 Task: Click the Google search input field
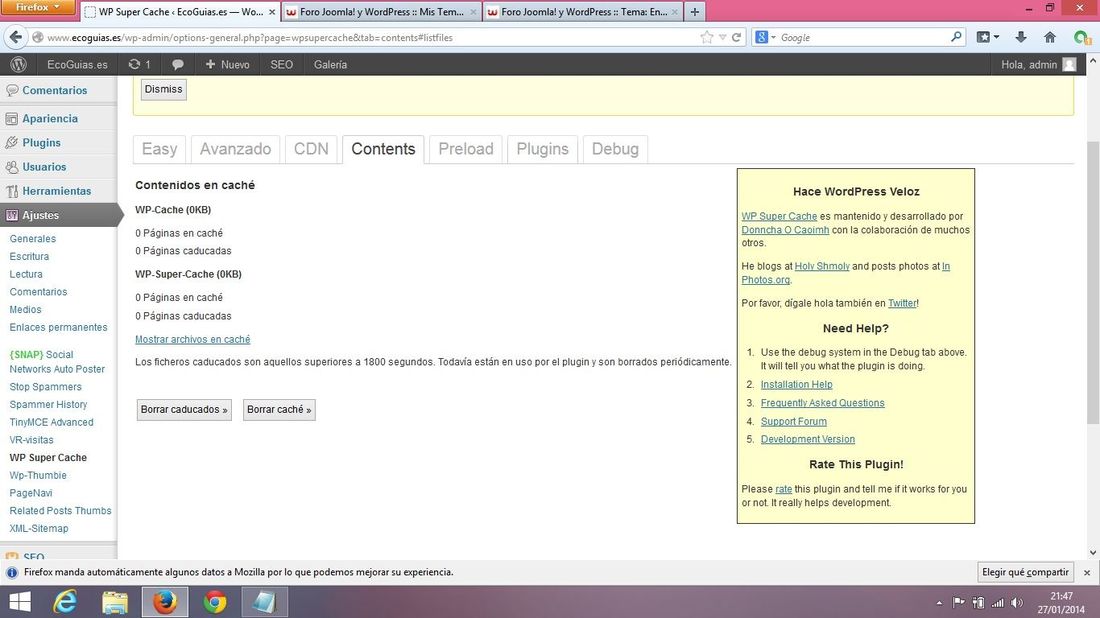pyautogui.click(x=863, y=37)
